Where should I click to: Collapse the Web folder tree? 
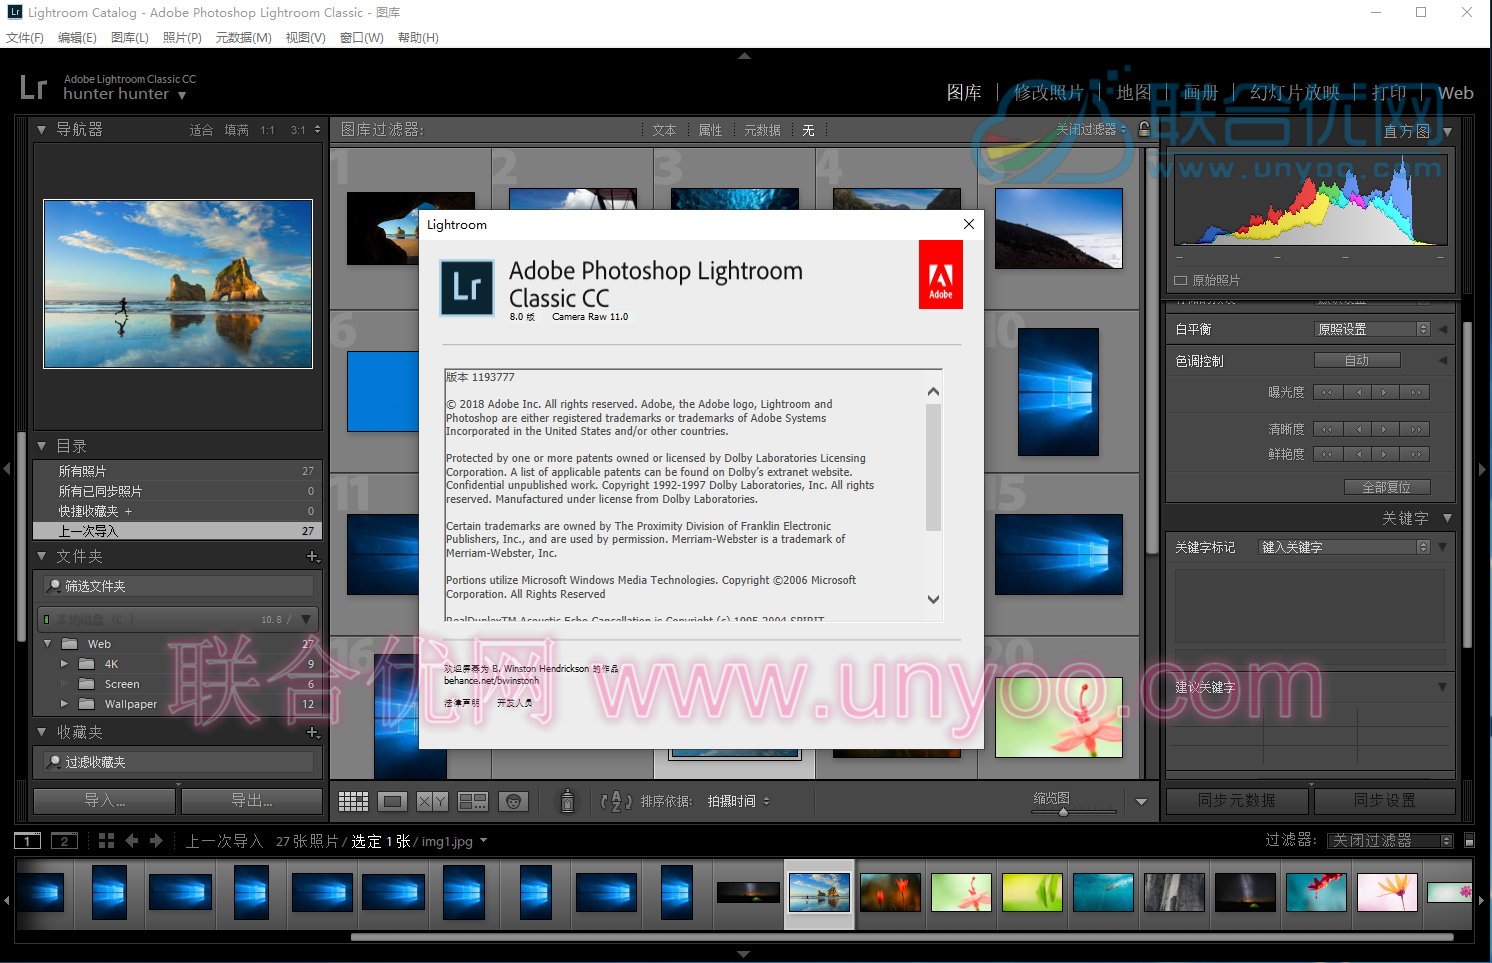pyautogui.click(x=47, y=644)
